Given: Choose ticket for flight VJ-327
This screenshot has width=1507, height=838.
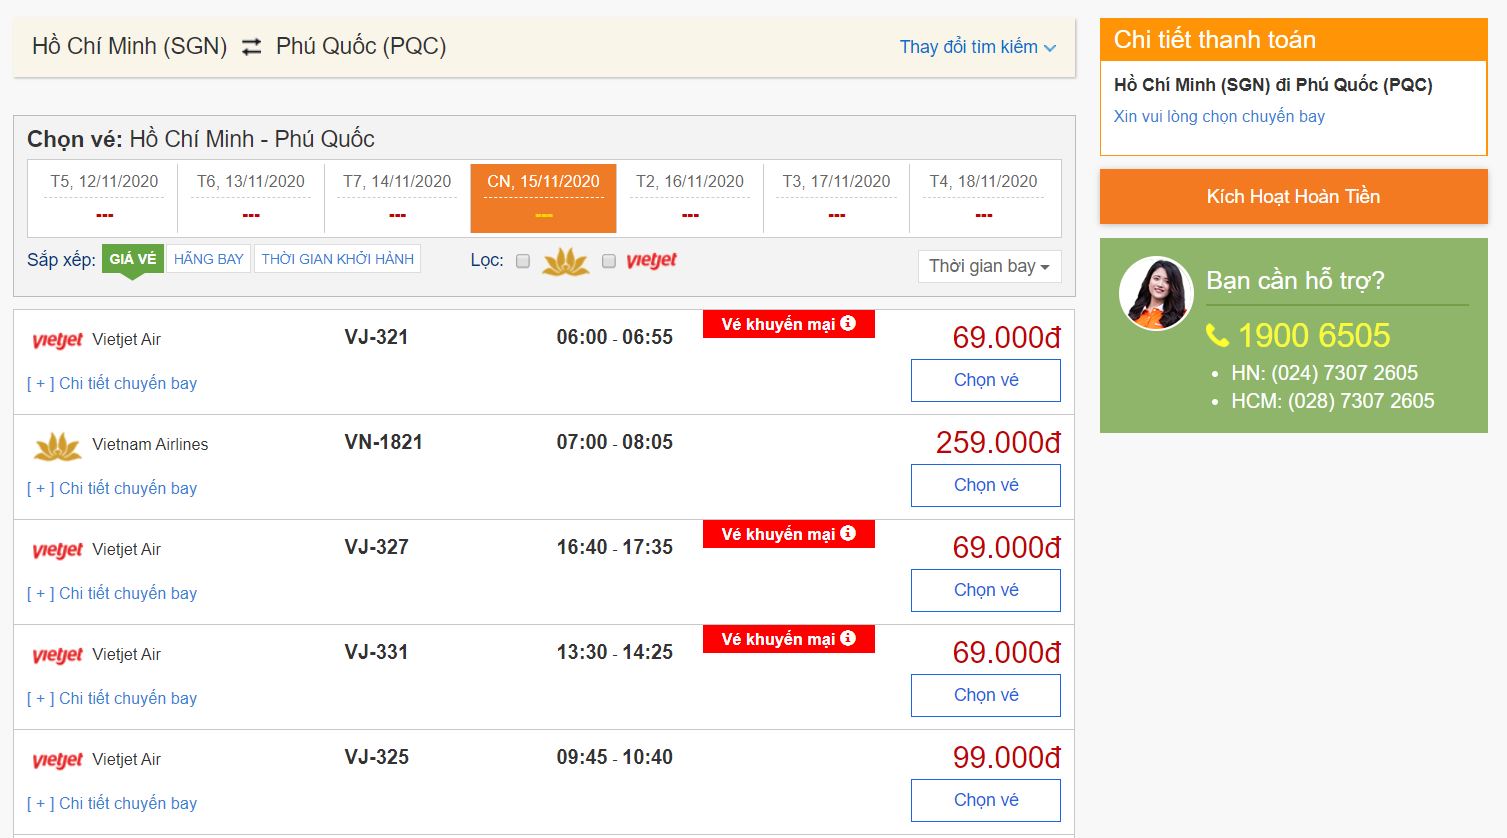Looking at the screenshot, I should [x=986, y=590].
